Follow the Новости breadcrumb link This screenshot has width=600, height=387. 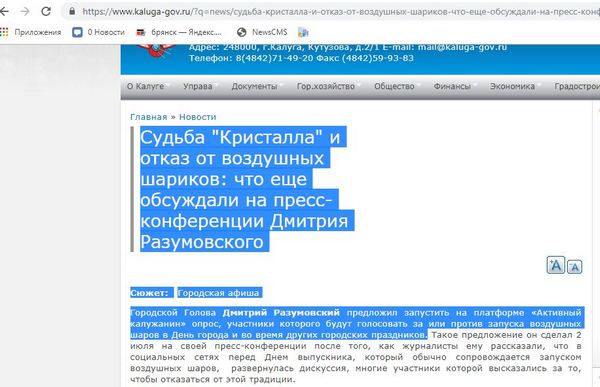(x=198, y=117)
